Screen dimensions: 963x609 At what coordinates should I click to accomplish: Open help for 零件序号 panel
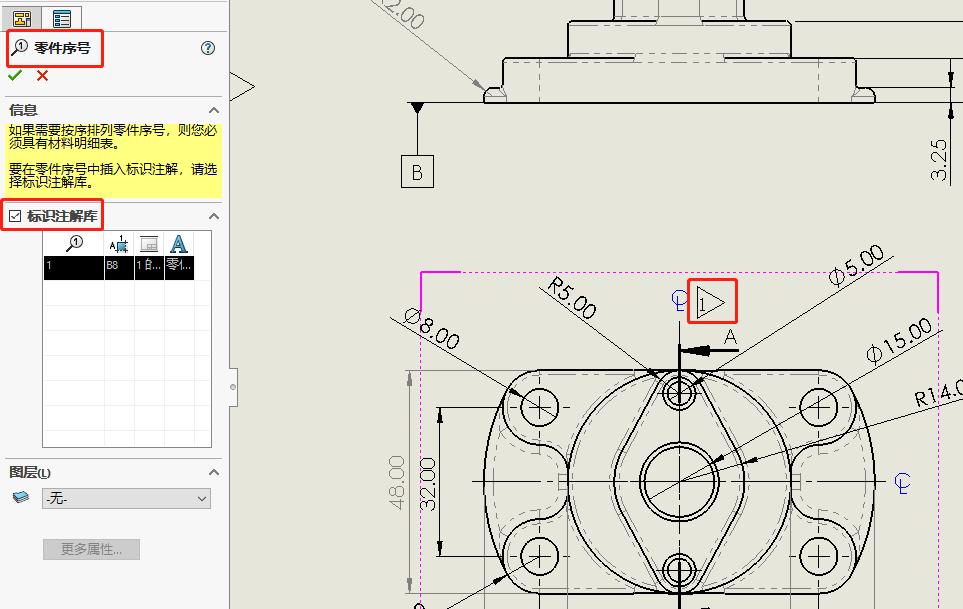point(208,48)
